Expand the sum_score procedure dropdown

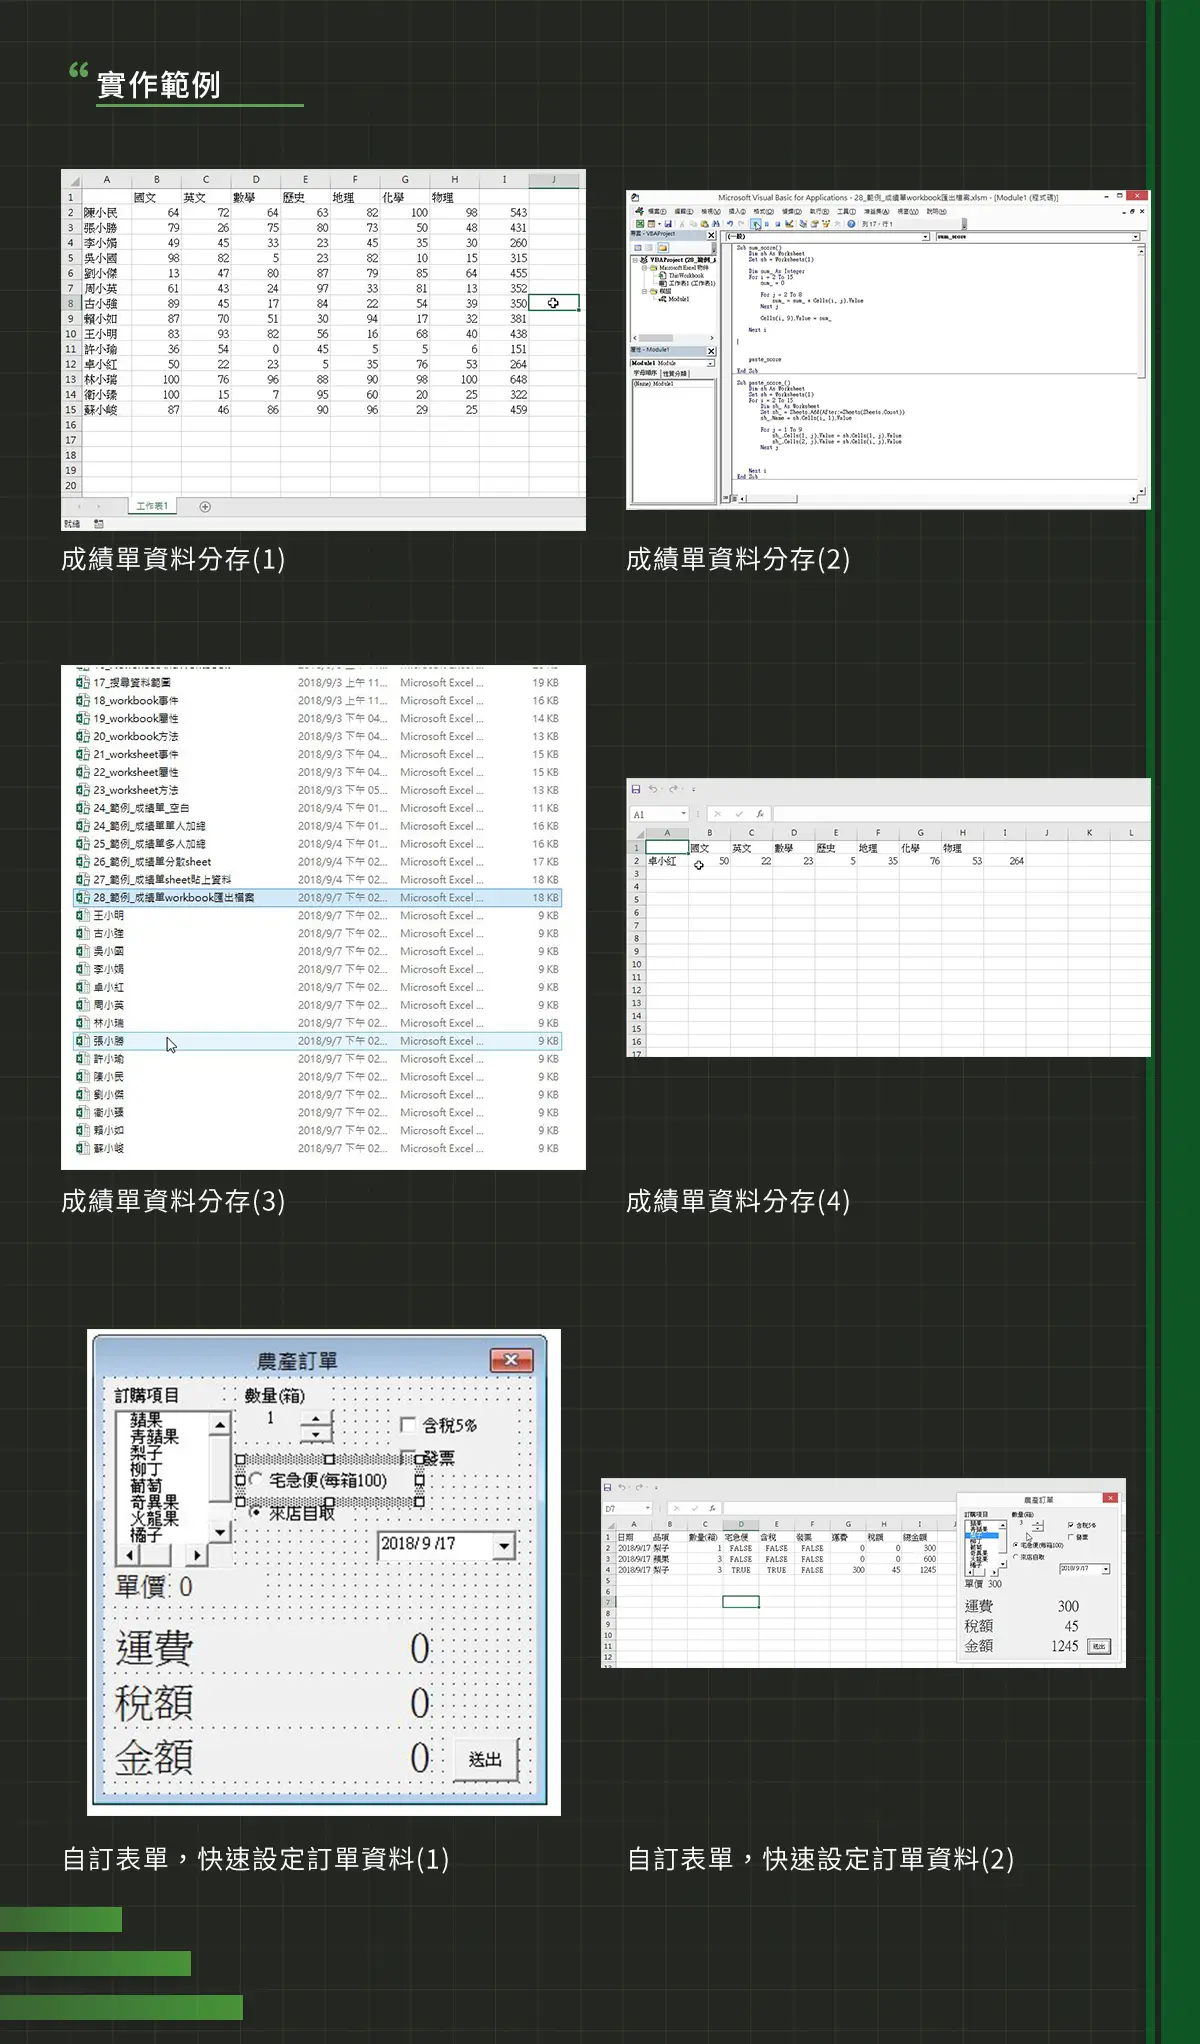coord(1135,237)
